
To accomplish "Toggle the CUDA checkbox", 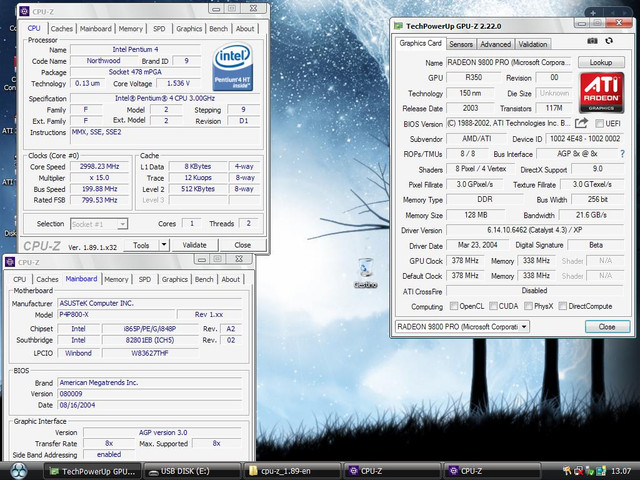I will (493, 306).
